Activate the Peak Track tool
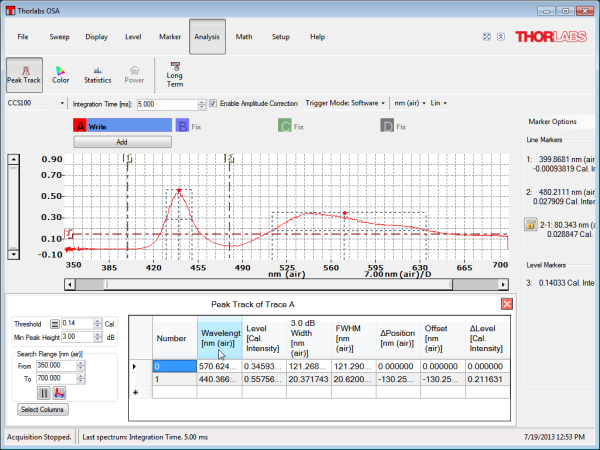Screen dimensions: 600x450 point(23,73)
